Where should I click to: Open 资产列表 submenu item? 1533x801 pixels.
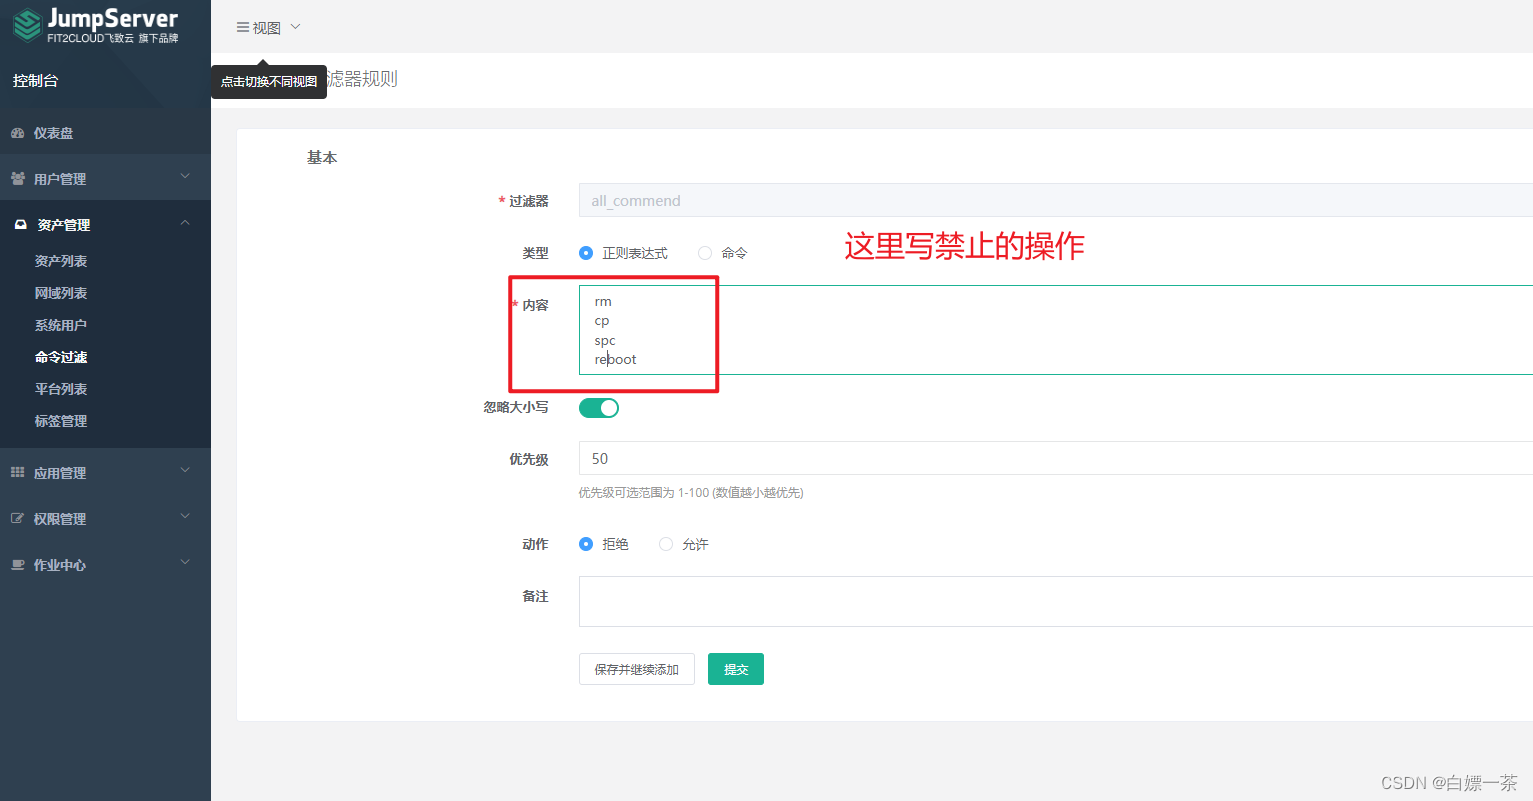(x=61, y=261)
